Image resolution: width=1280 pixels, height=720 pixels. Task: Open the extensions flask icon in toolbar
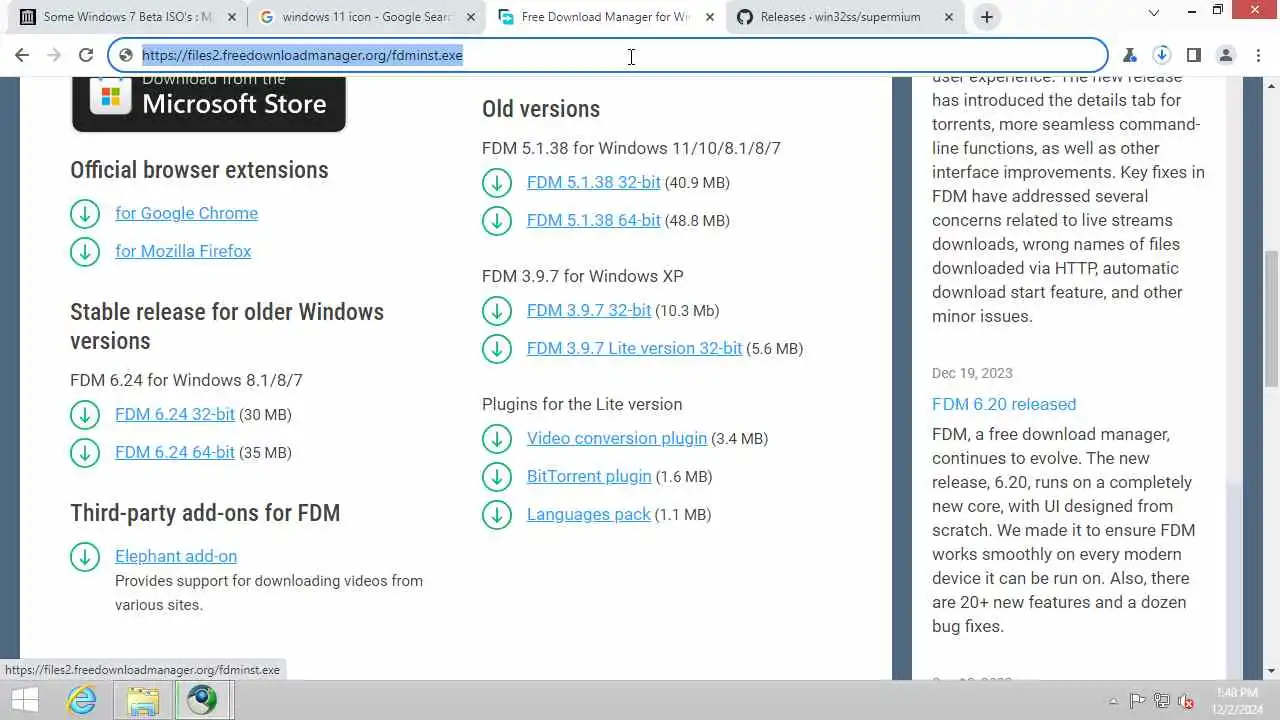tap(1130, 55)
